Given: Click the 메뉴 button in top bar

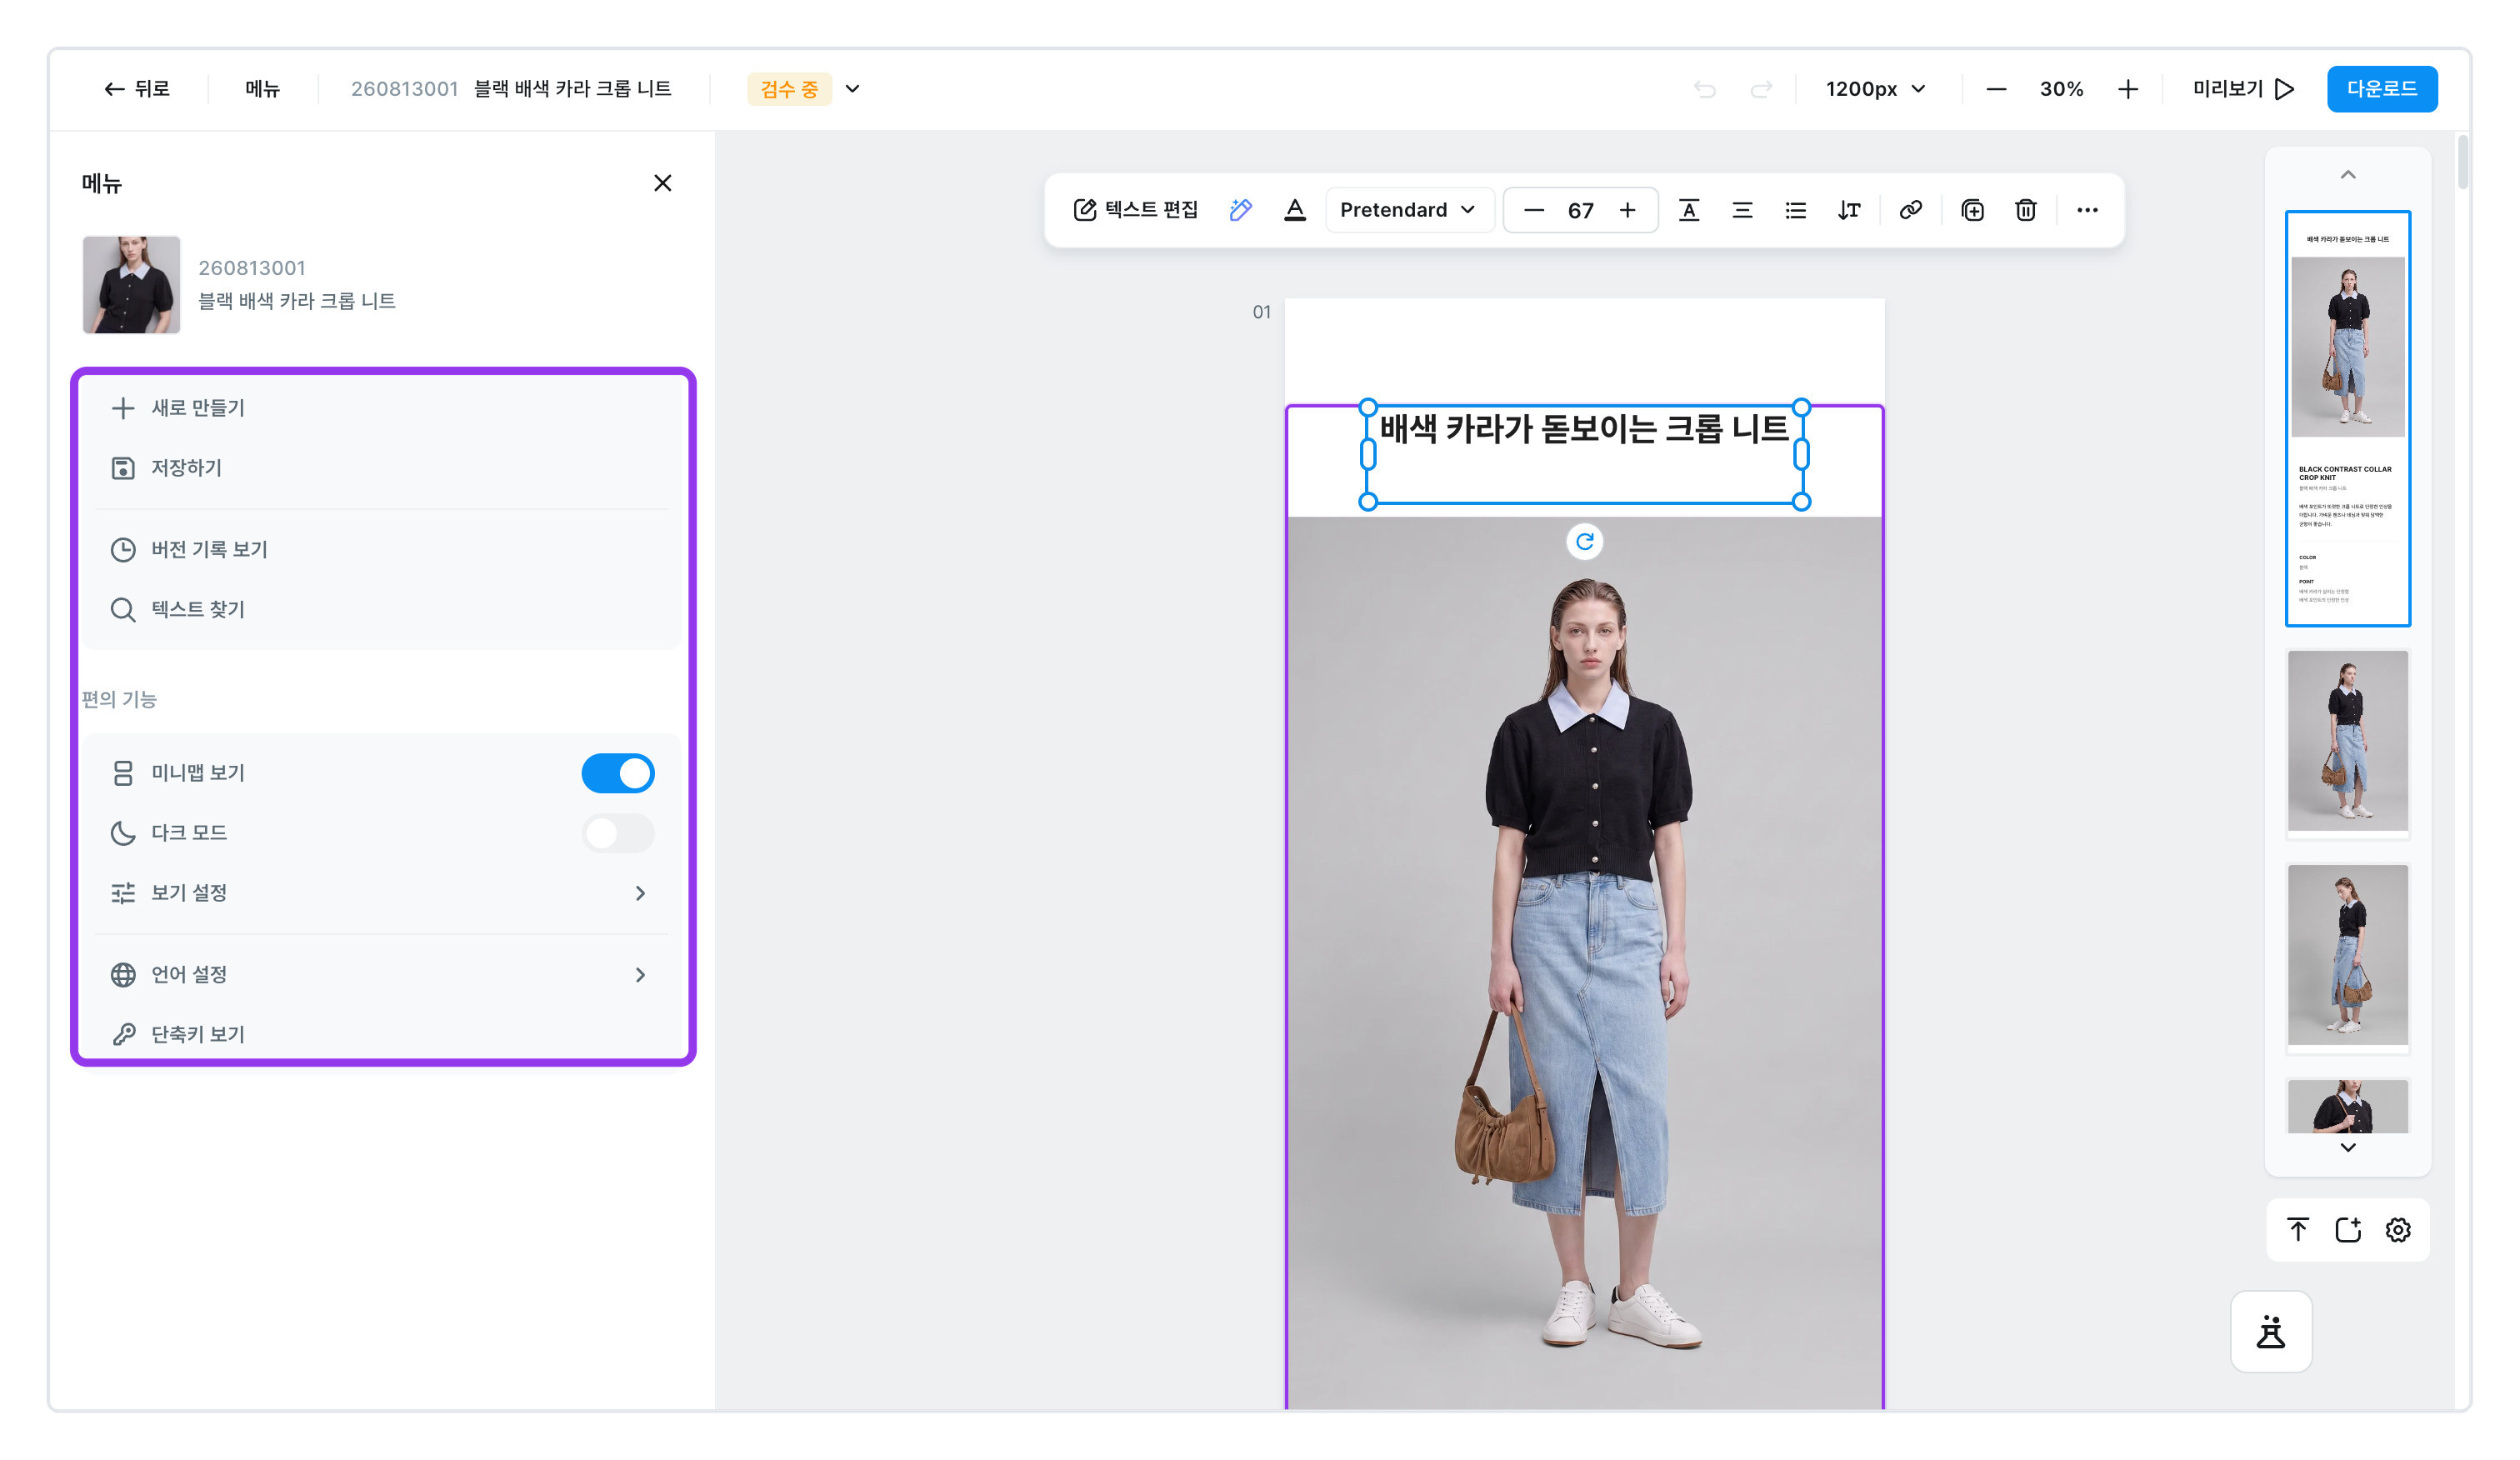Looking at the screenshot, I should point(262,89).
